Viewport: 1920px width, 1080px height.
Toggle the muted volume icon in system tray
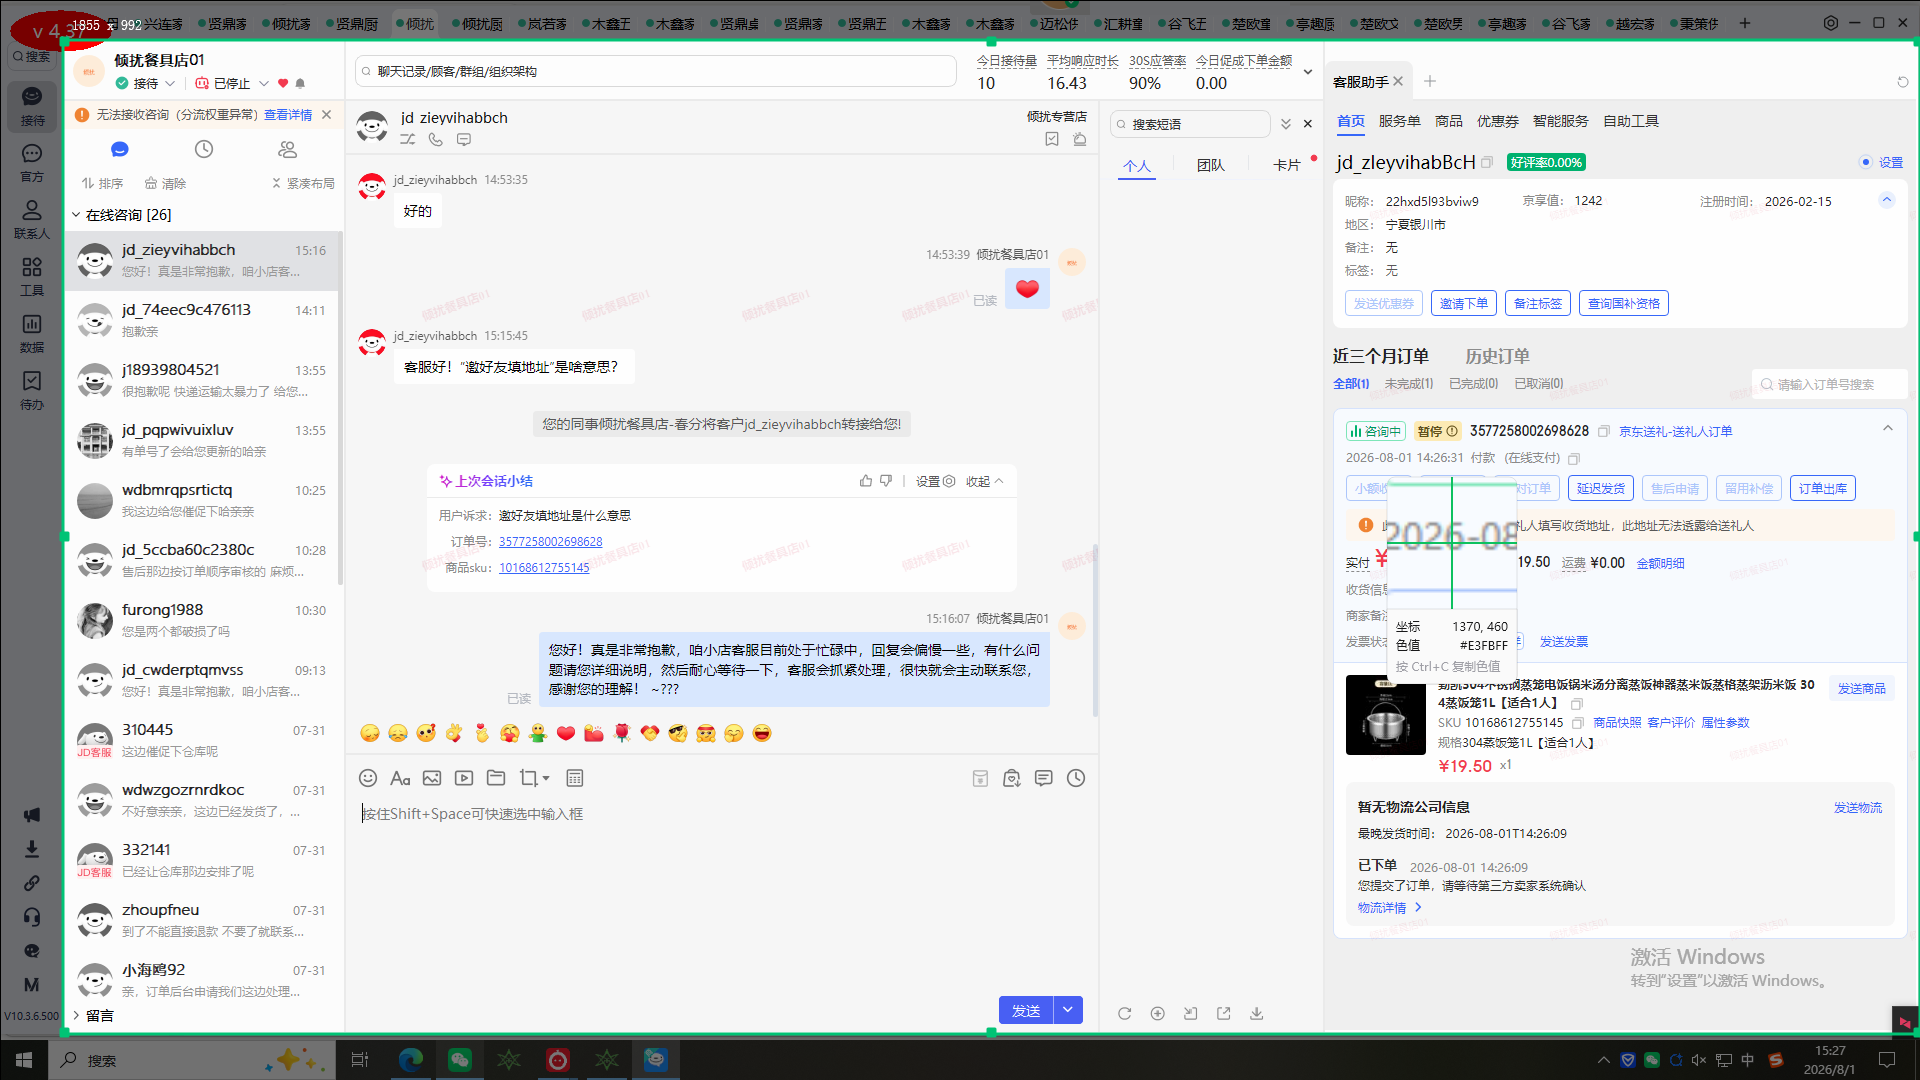pos(1699,1060)
